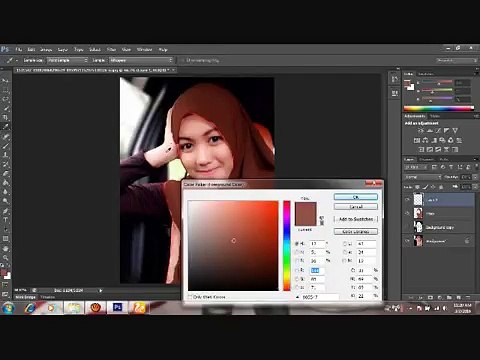Screen dimensions: 480x360
Task: Create a new layer group
Action: [x=449, y=297]
